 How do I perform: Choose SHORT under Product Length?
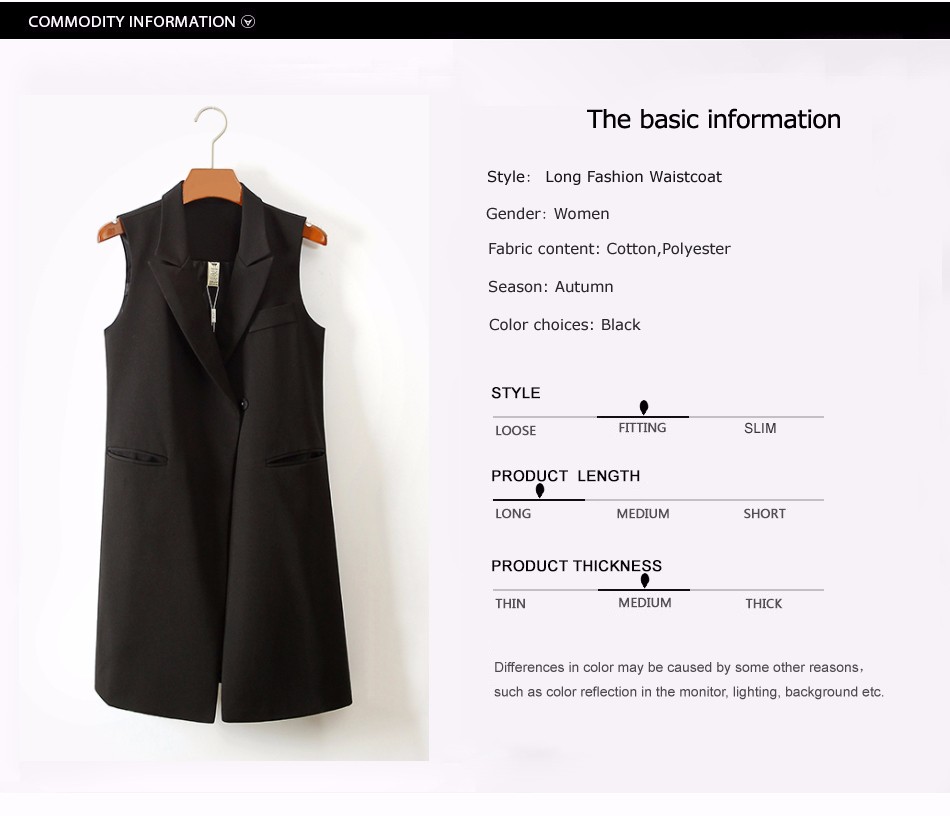(764, 514)
